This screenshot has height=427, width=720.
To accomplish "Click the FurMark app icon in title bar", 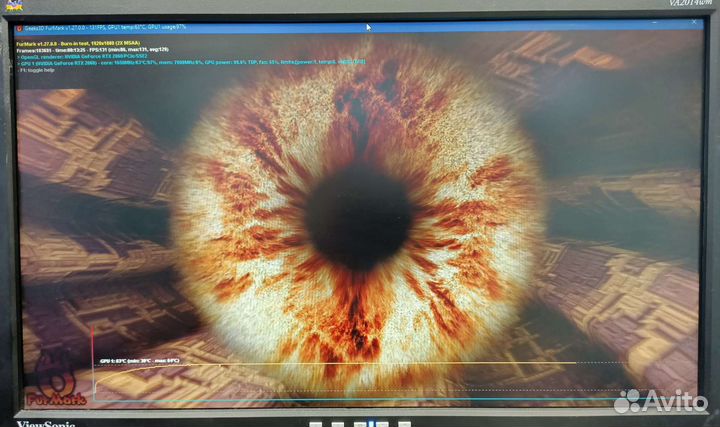I will coord(19,29).
